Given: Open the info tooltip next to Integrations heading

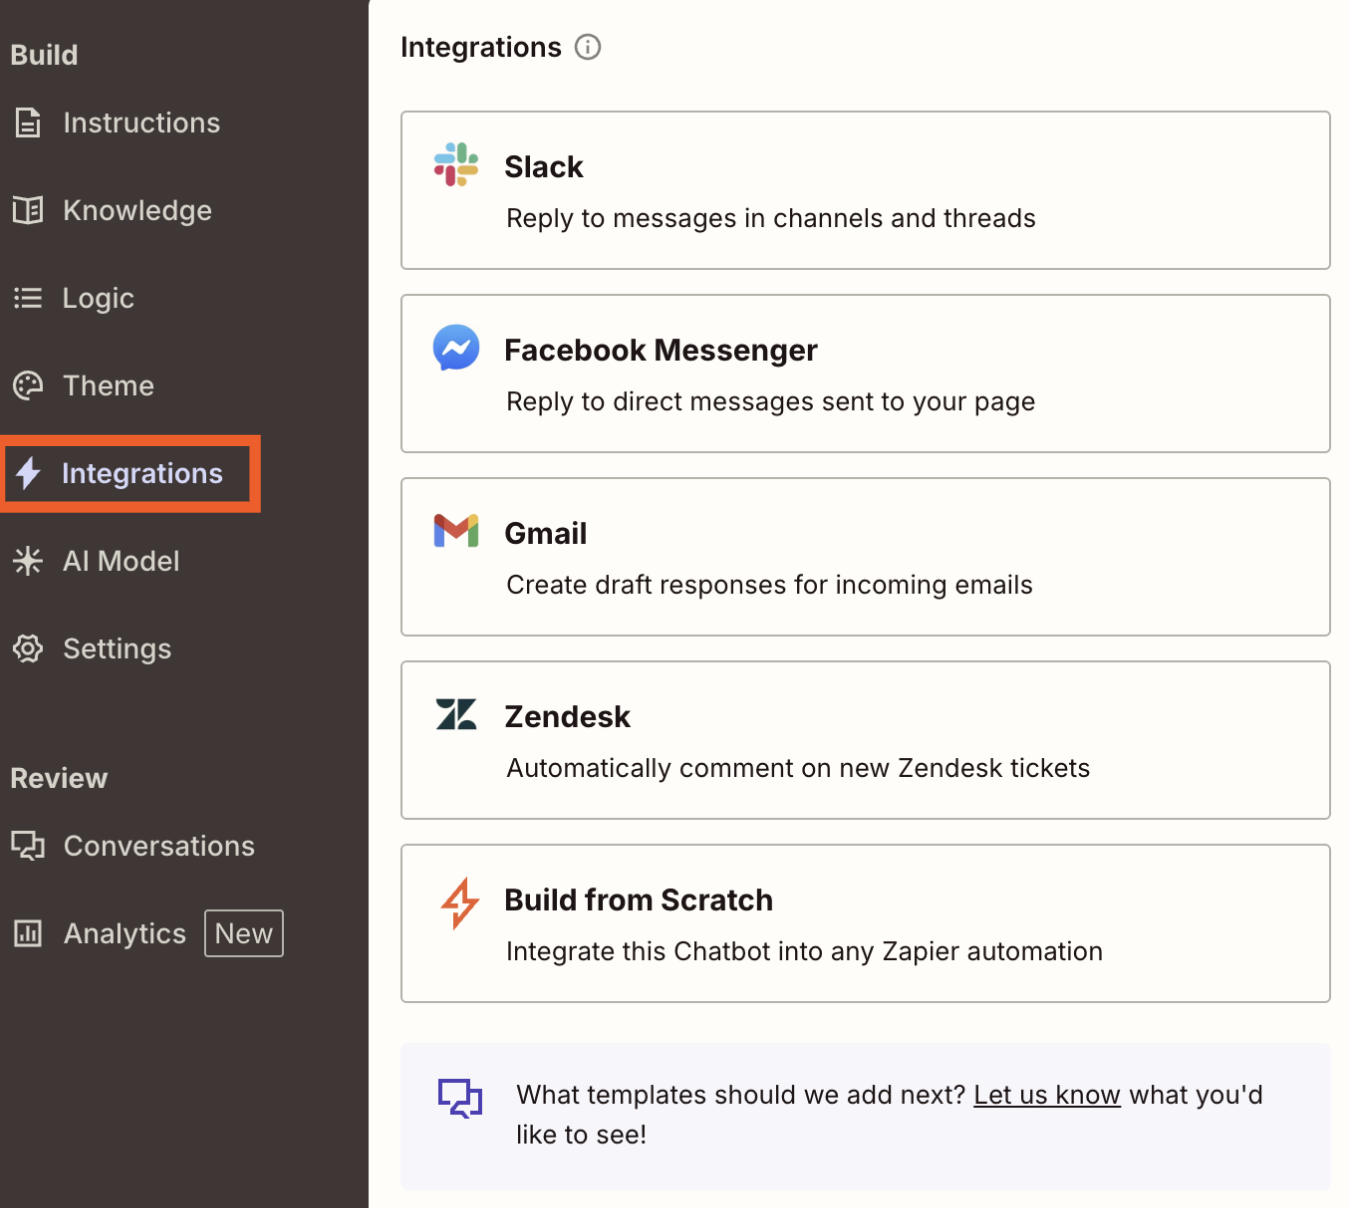Looking at the screenshot, I should coord(588,47).
